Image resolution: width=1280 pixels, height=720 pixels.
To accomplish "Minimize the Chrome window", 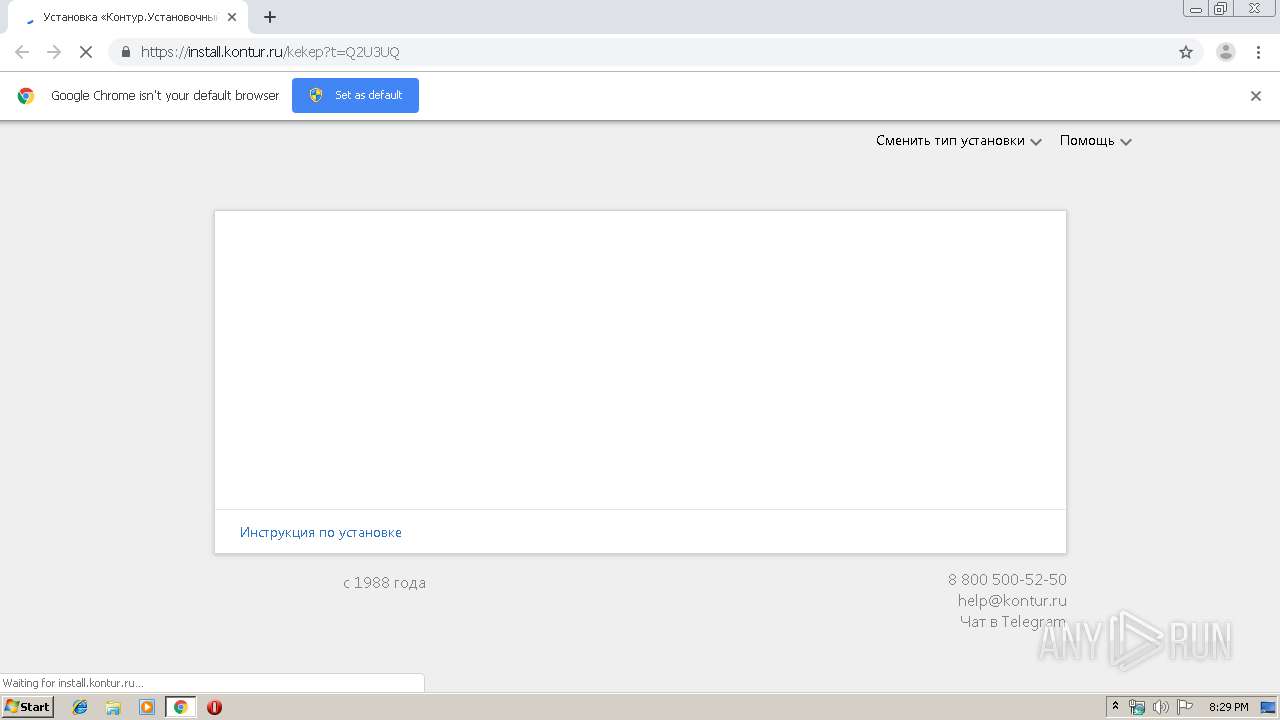I will pos(1196,8).
